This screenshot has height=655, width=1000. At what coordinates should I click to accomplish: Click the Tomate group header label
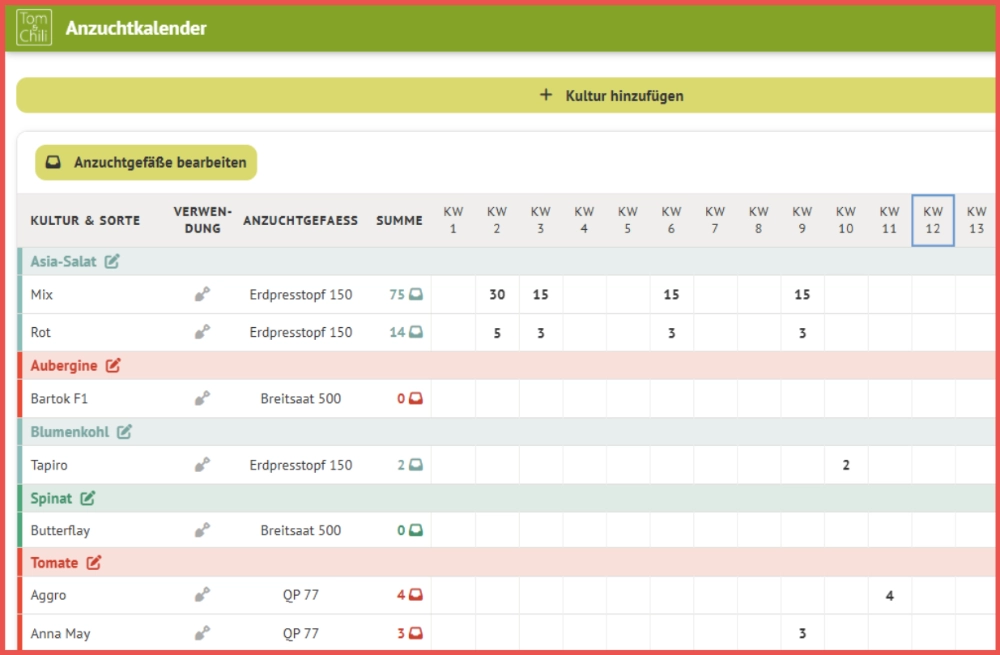54,563
